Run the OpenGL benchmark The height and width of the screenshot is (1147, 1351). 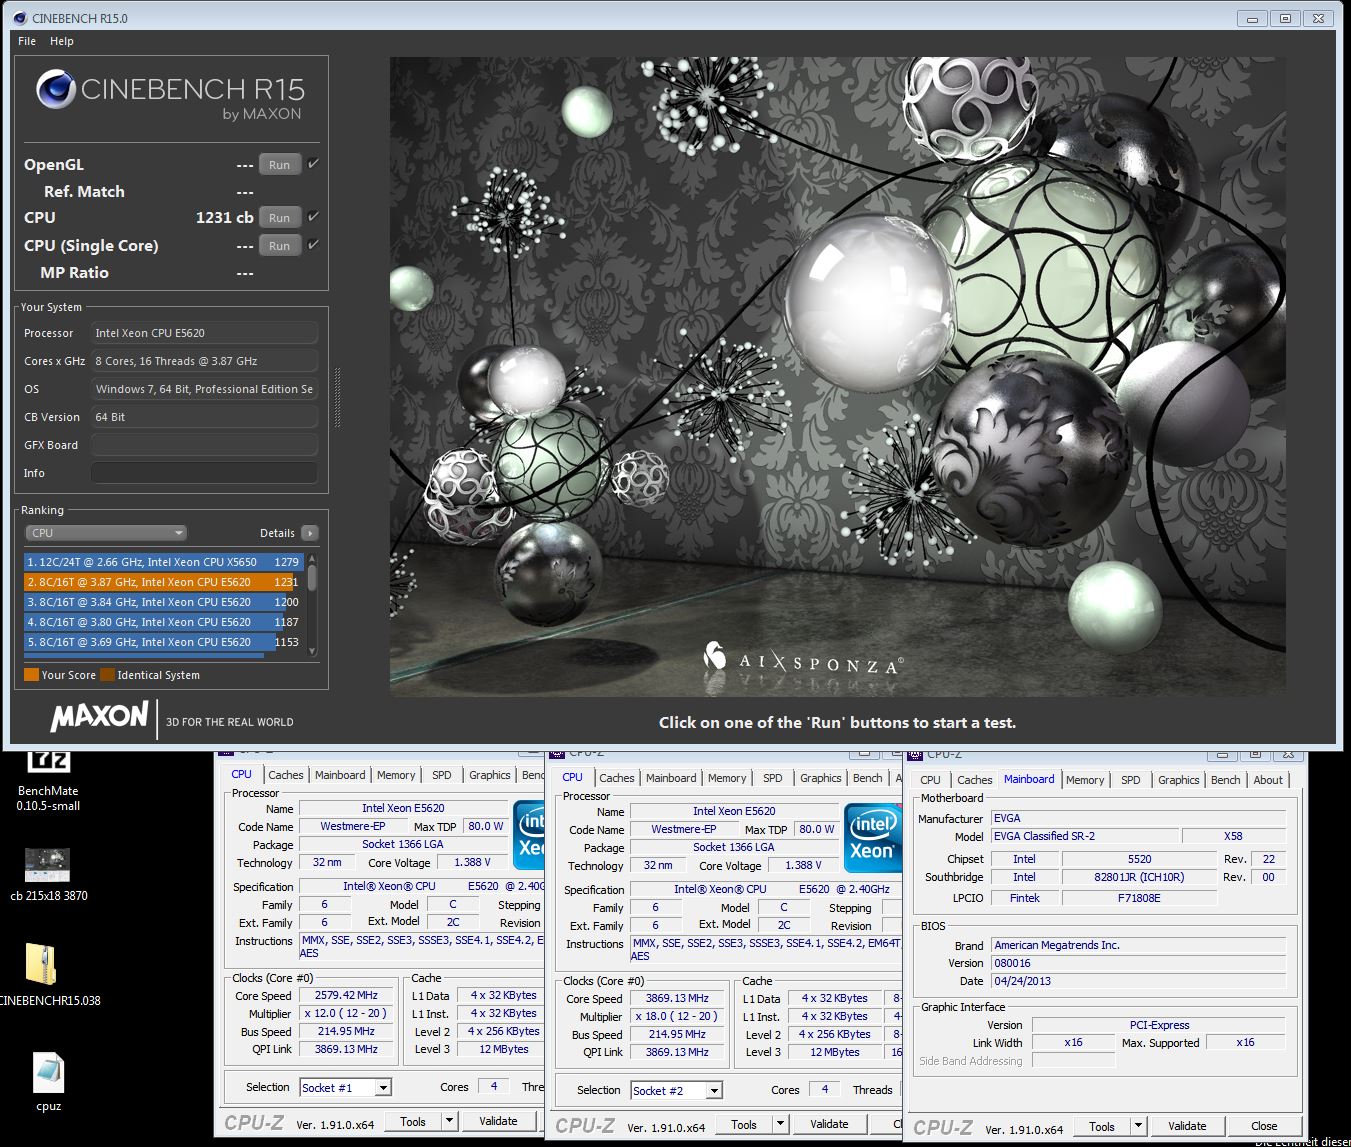[280, 165]
